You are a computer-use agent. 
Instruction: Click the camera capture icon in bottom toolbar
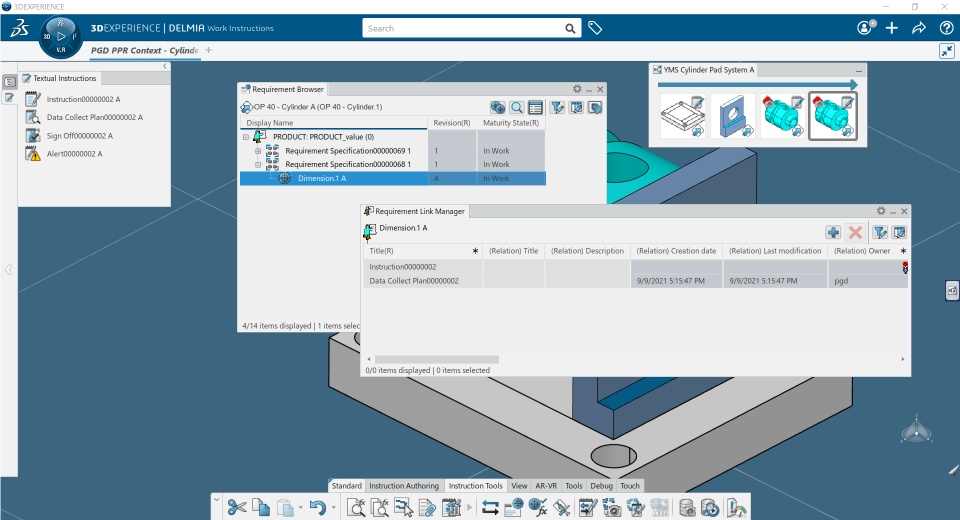click(x=611, y=507)
